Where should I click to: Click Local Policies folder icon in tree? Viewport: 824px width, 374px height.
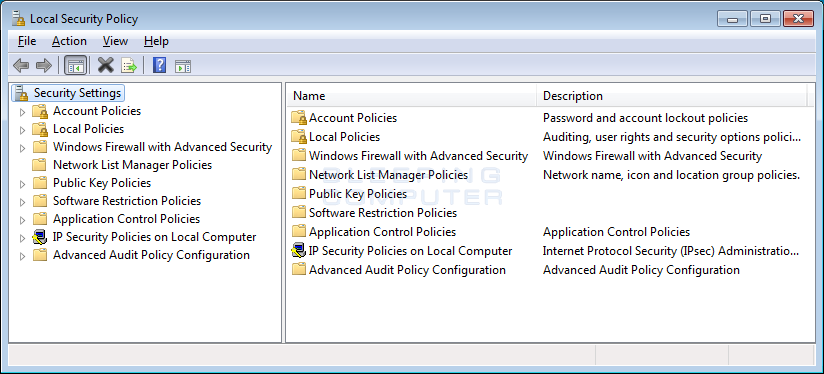click(40, 129)
